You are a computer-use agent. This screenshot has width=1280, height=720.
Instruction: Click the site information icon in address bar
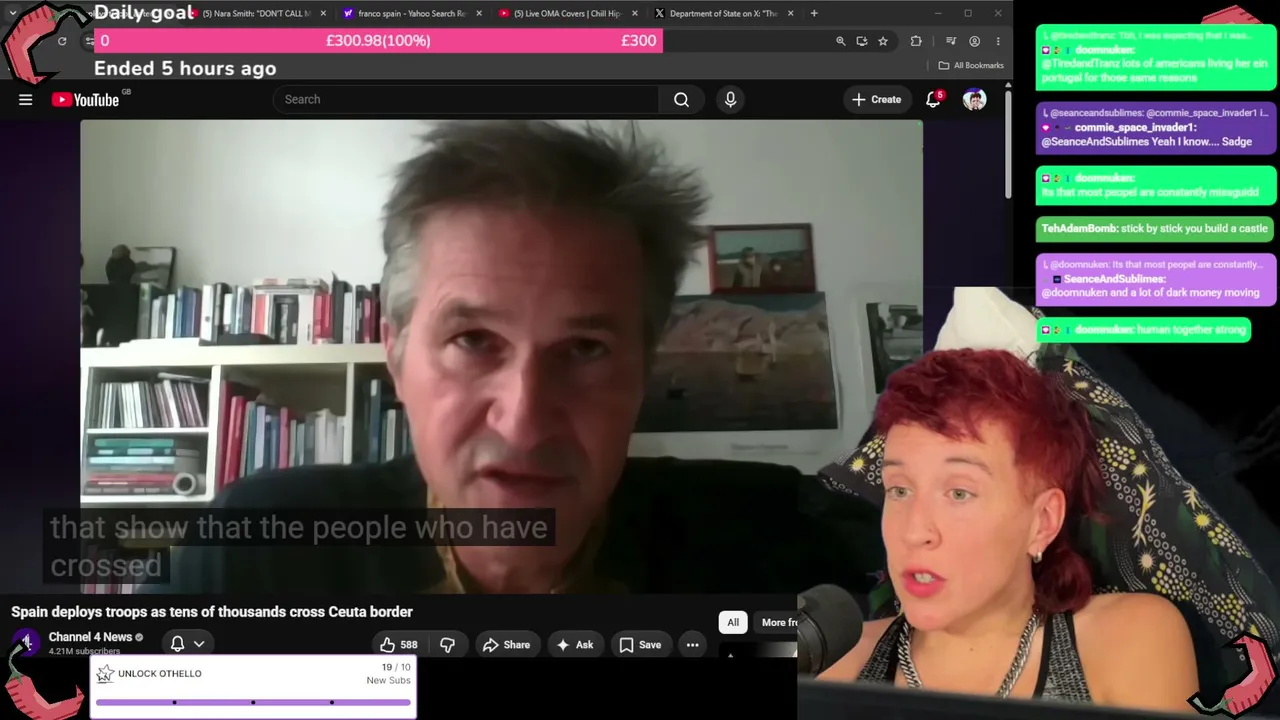click(89, 41)
